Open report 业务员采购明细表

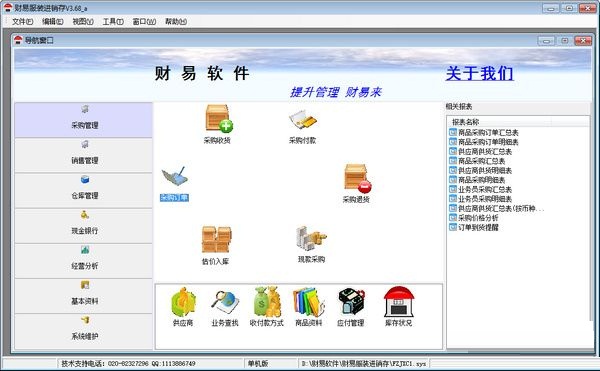pyautogui.click(x=481, y=199)
